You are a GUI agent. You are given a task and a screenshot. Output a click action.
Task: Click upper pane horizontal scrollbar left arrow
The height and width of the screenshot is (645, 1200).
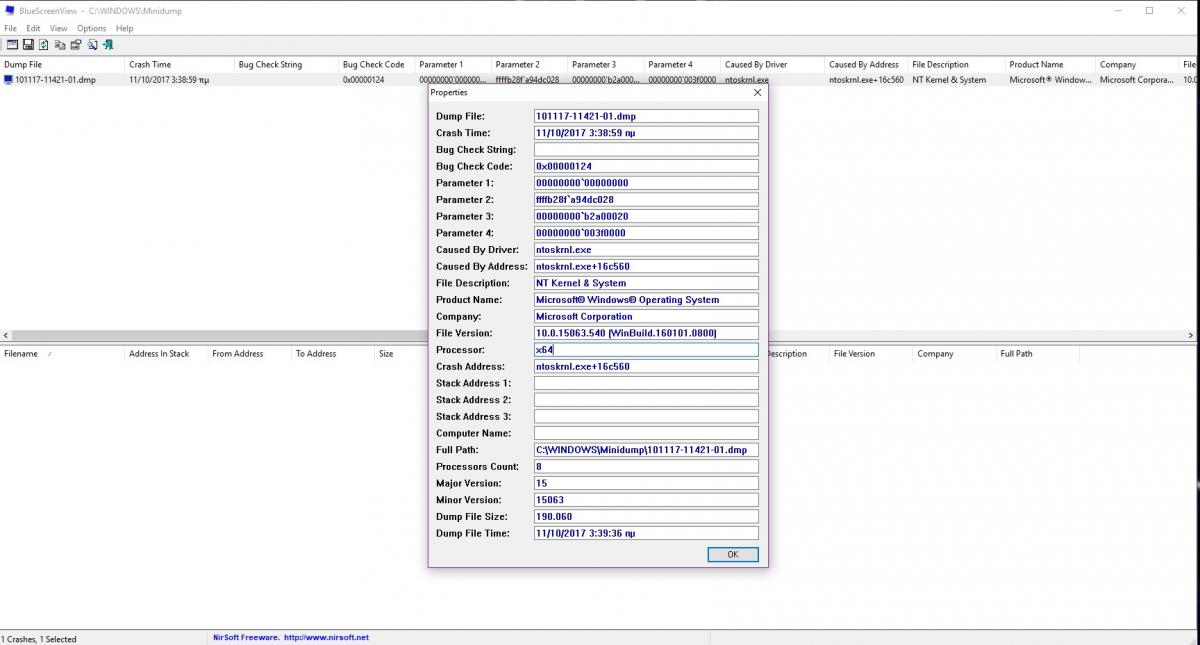click(x=6, y=336)
